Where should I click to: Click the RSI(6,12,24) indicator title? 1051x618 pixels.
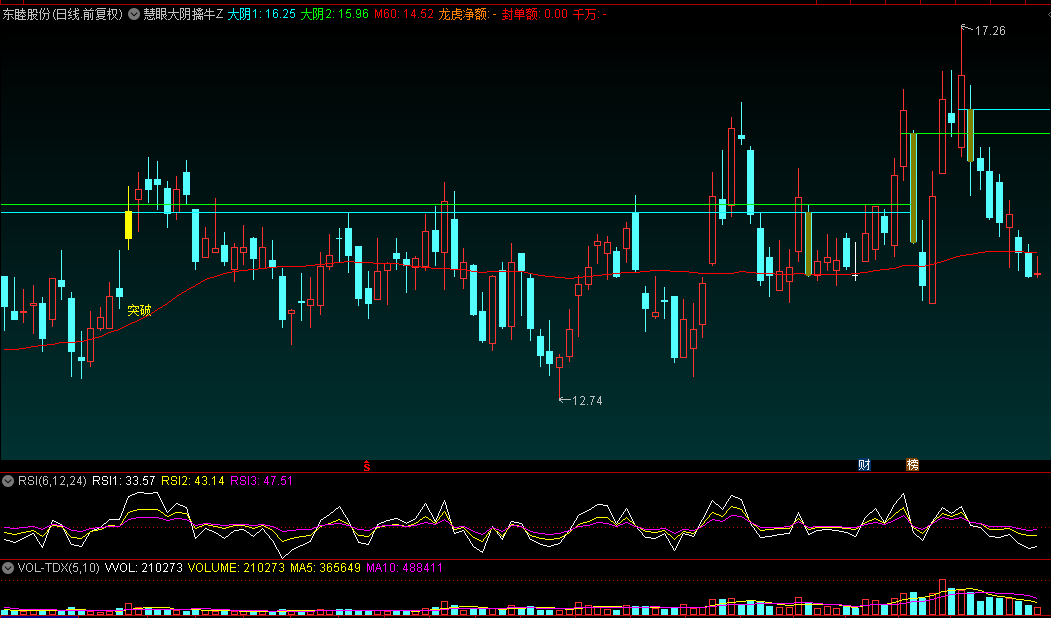[x=52, y=481]
